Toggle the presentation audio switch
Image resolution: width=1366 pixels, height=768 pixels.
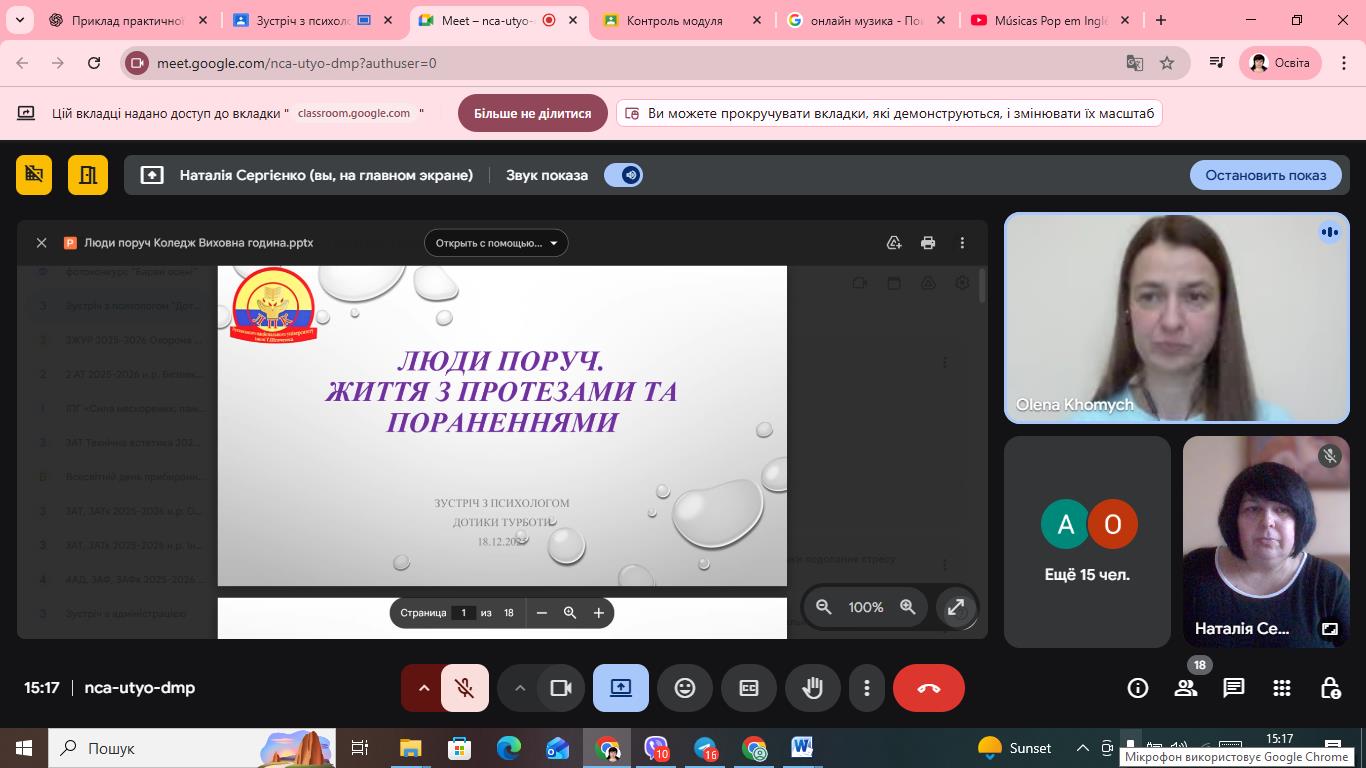pyautogui.click(x=623, y=175)
